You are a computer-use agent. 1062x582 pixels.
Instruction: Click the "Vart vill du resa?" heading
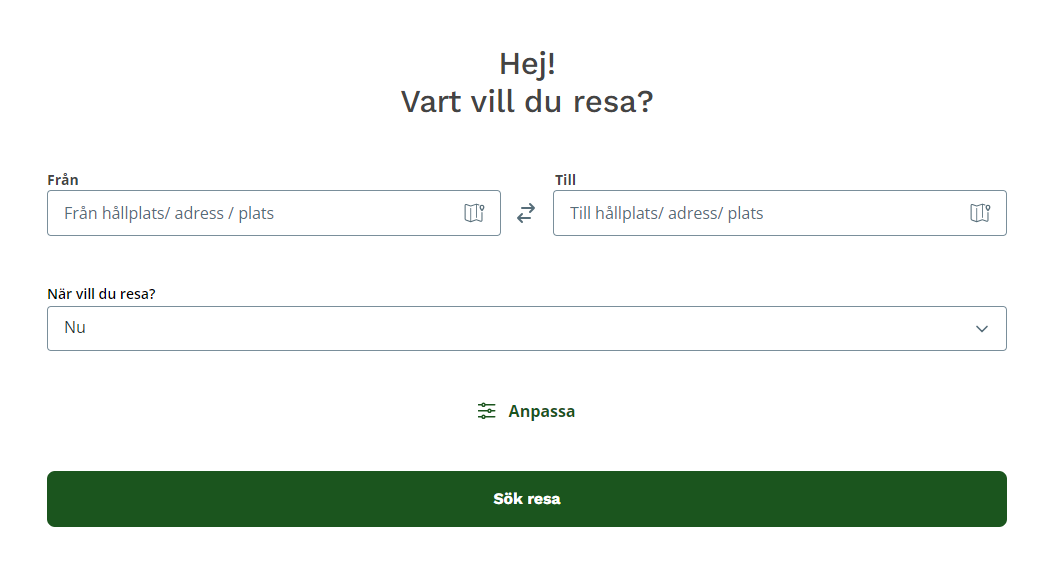[527, 102]
